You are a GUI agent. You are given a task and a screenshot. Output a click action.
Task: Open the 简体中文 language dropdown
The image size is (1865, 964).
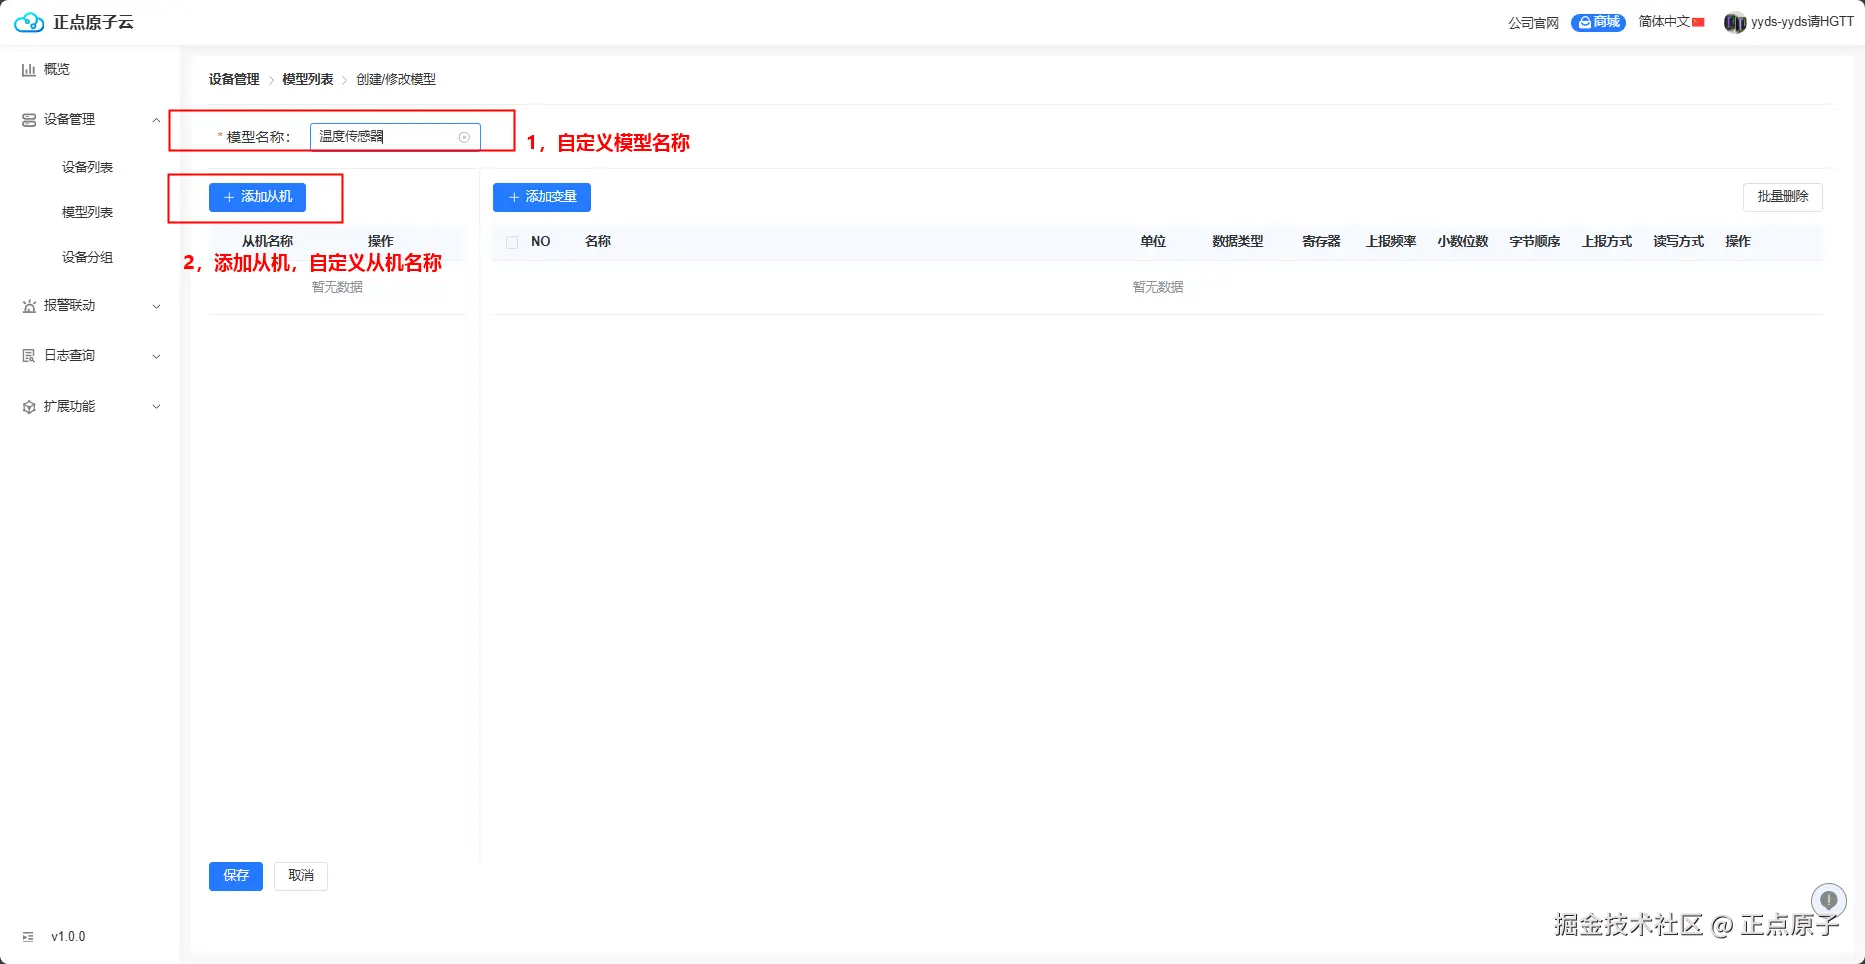tap(1671, 22)
